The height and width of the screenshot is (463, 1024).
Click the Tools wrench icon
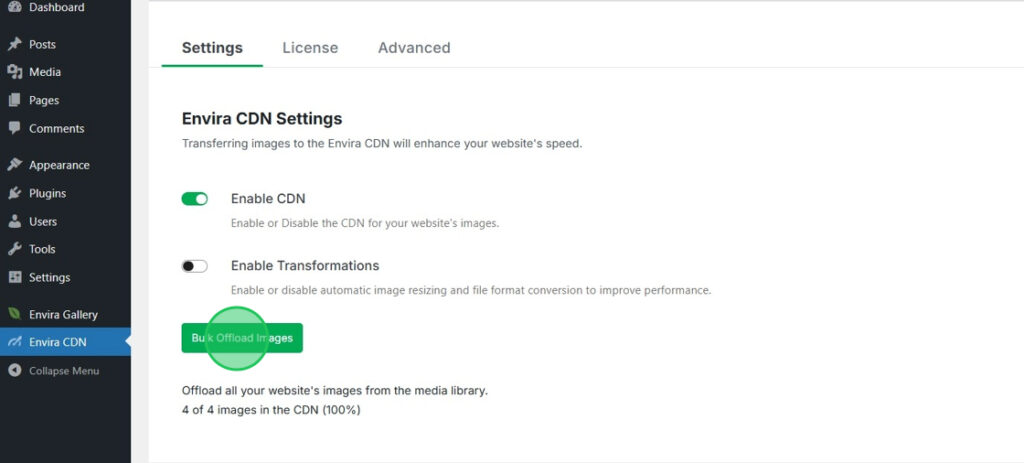(14, 249)
